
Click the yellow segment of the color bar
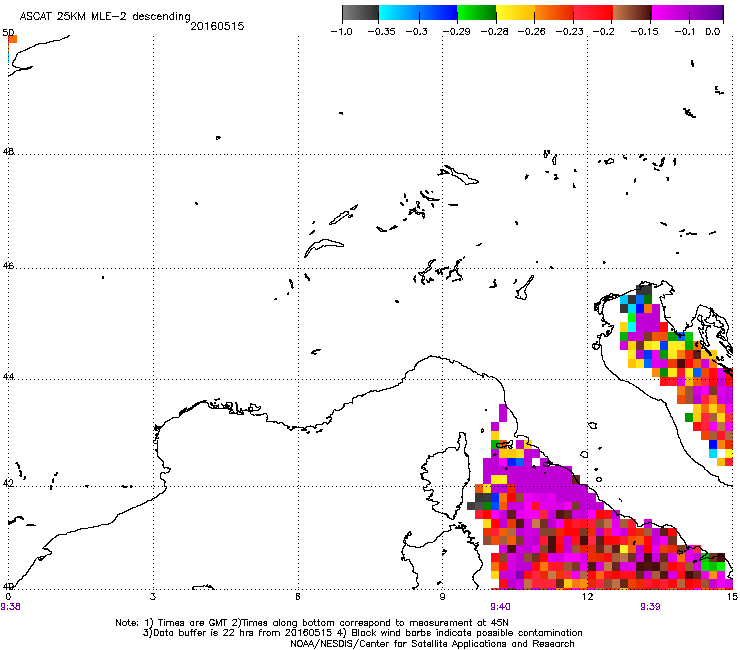pyautogui.click(x=515, y=13)
